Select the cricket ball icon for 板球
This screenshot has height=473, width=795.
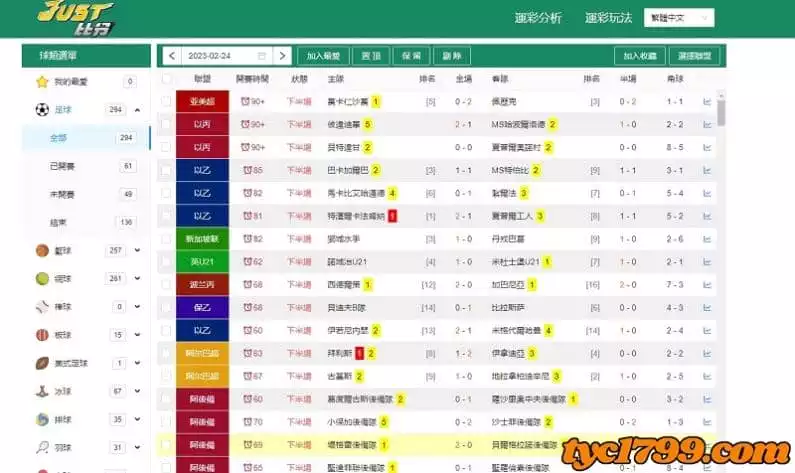click(x=42, y=335)
